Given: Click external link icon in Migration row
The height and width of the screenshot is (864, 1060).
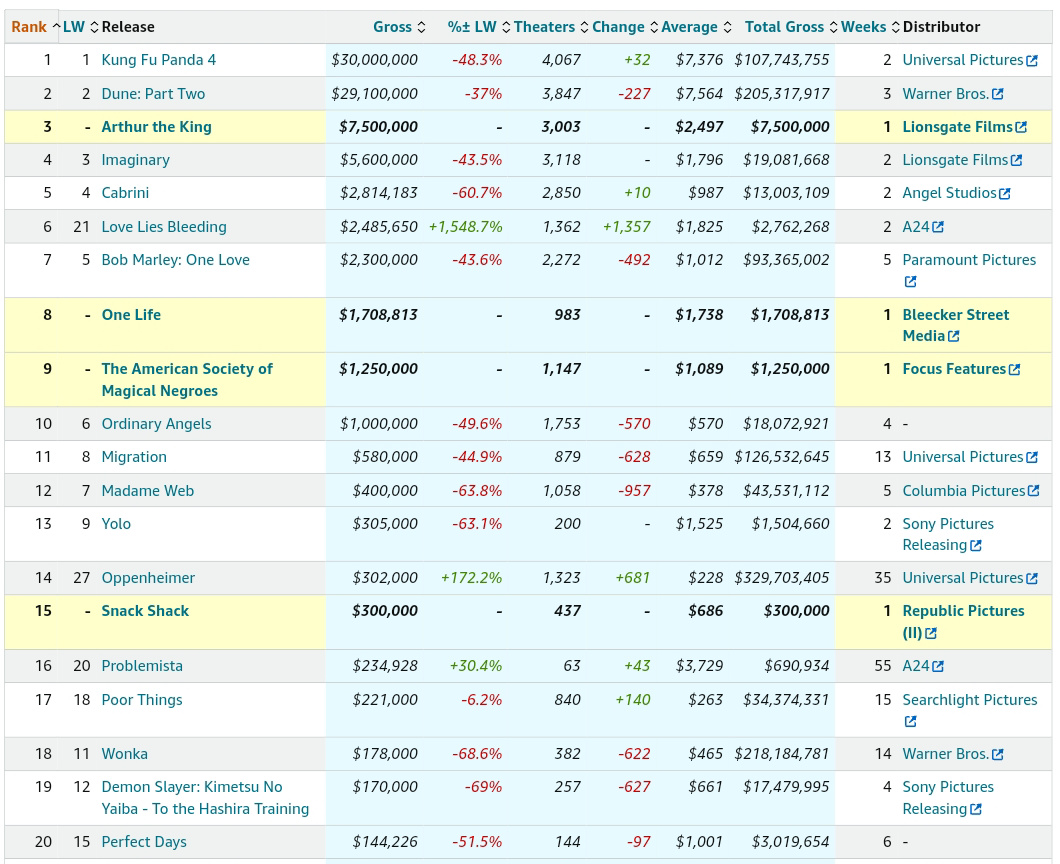Looking at the screenshot, I should point(1032,458).
